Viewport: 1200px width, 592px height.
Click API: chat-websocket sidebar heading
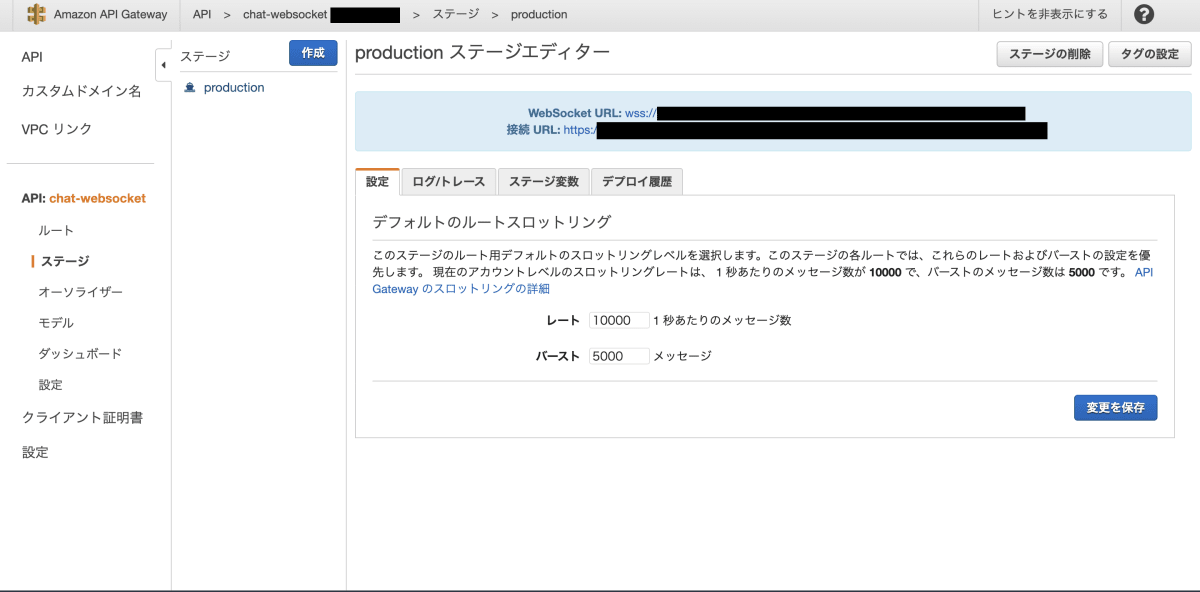[x=84, y=198]
